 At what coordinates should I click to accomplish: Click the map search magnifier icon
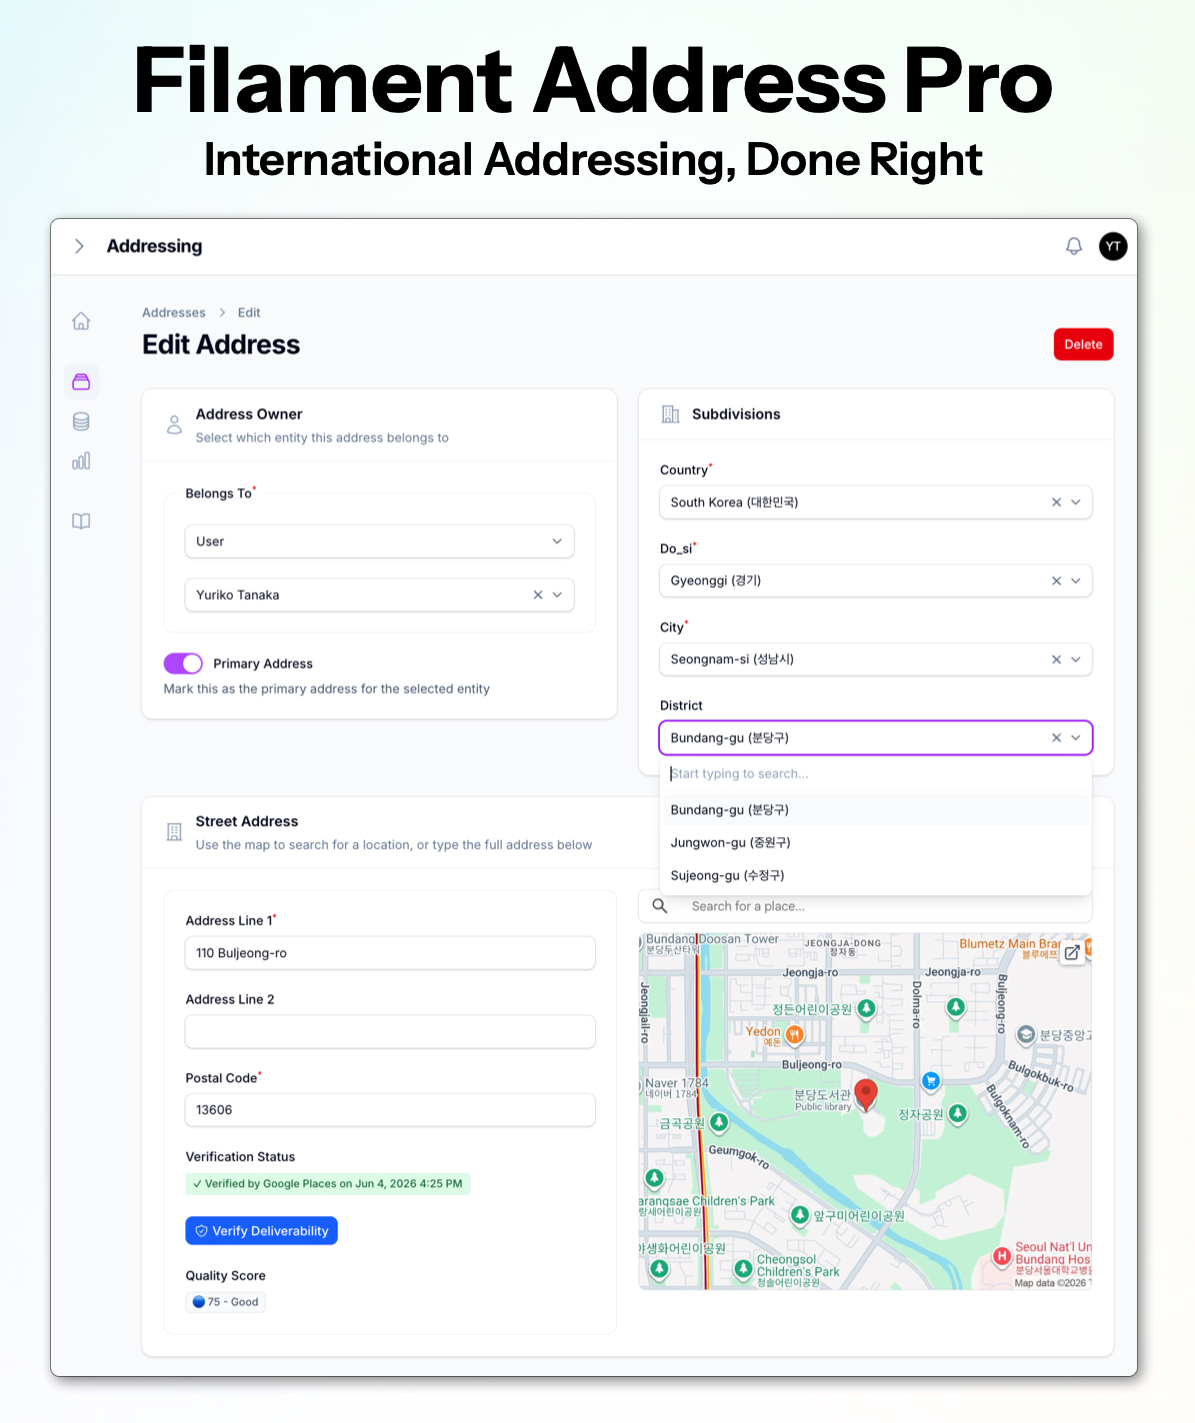660,906
